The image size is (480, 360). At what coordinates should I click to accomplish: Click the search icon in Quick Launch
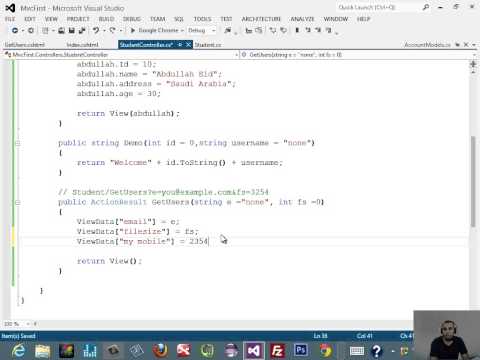pos(426,7)
